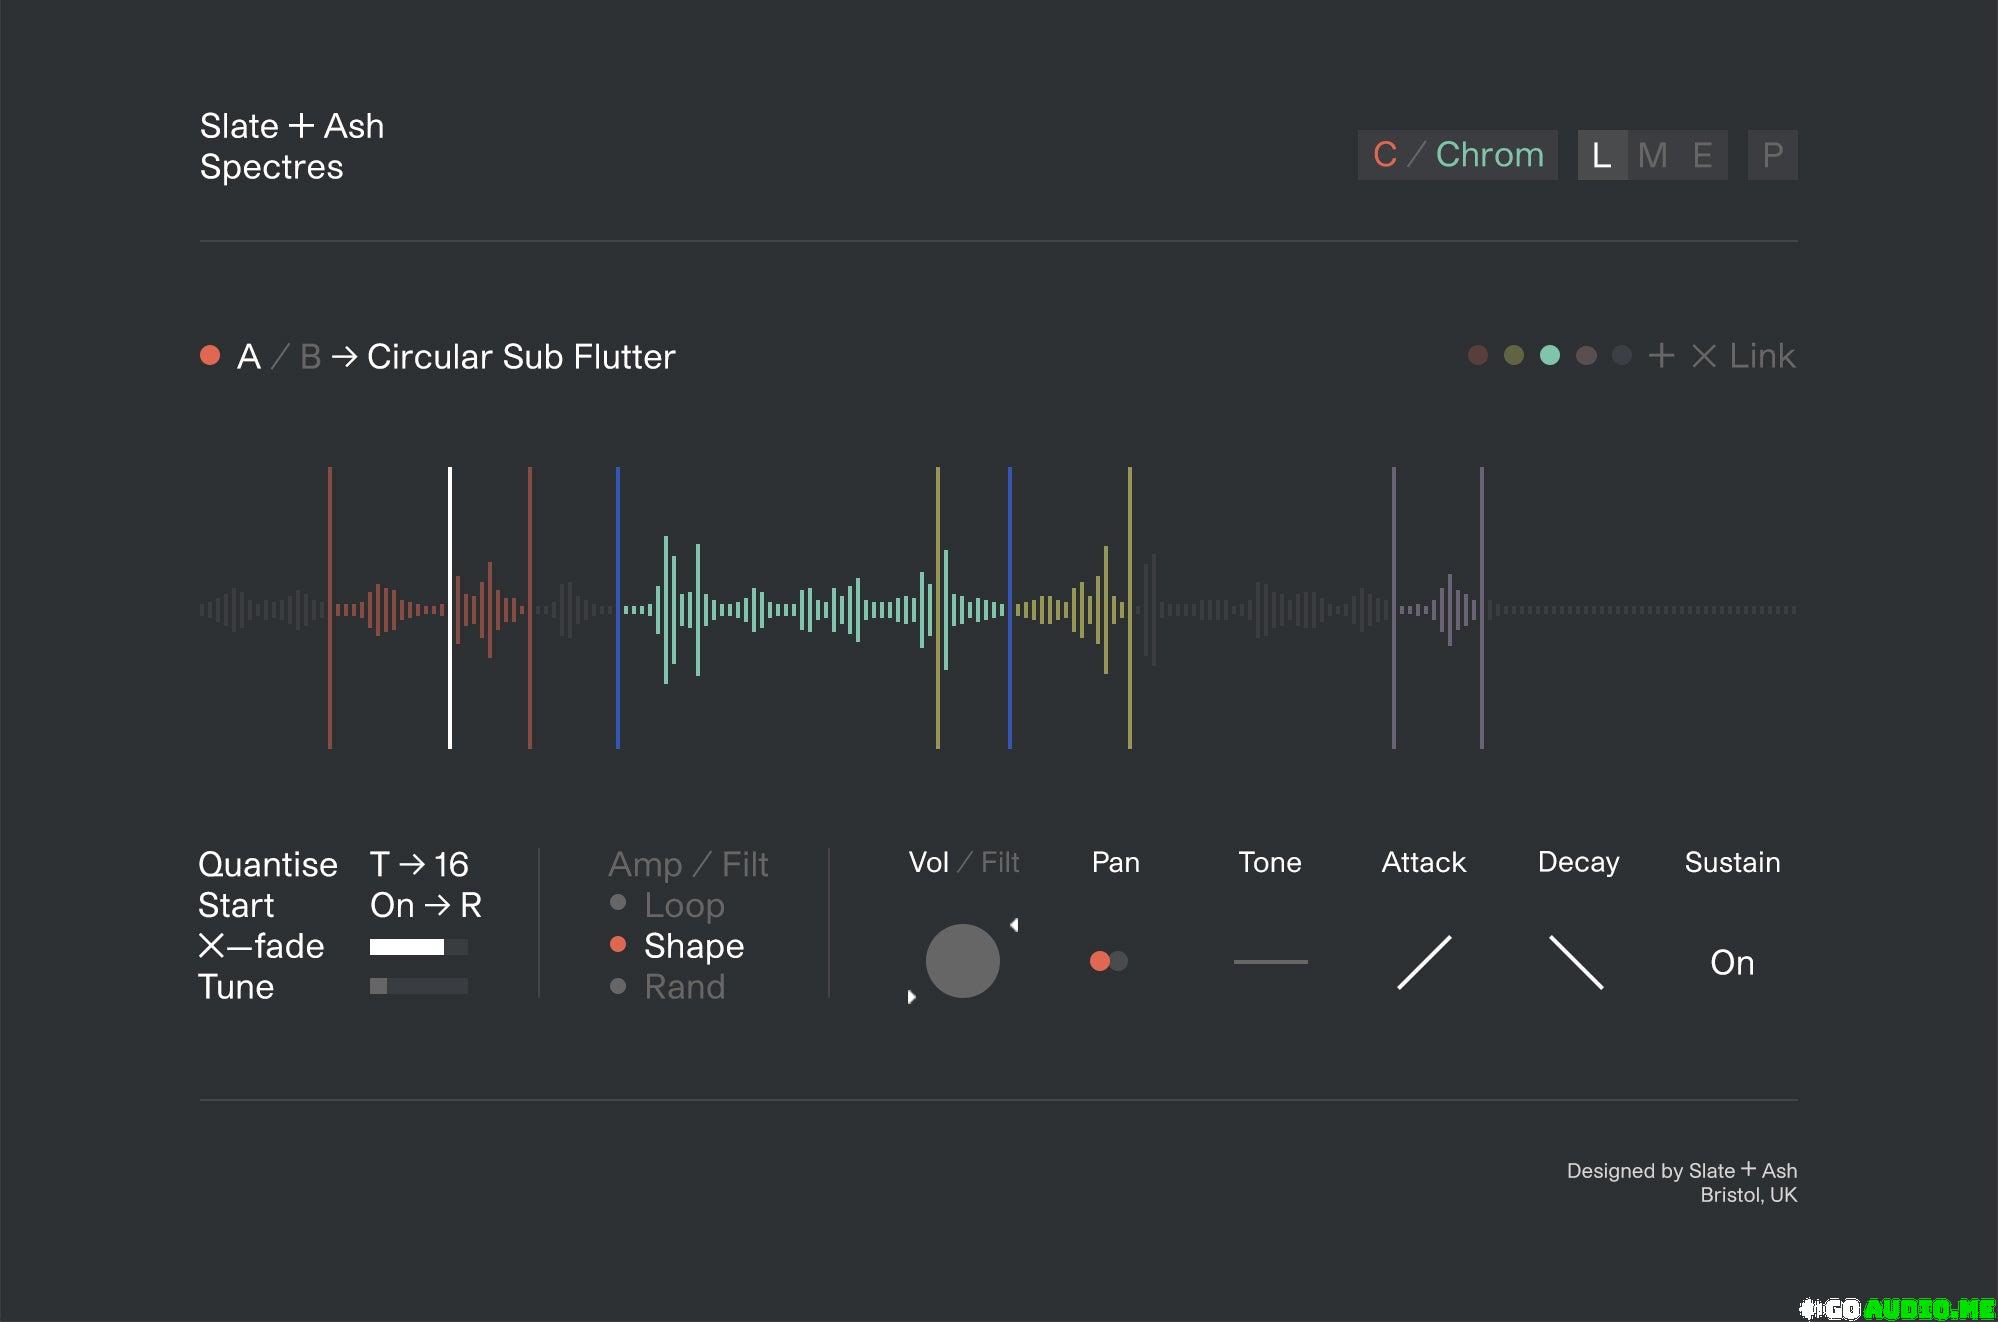Open the P page tab
Image resolution: width=1998 pixels, height=1322 pixels.
(x=1772, y=155)
